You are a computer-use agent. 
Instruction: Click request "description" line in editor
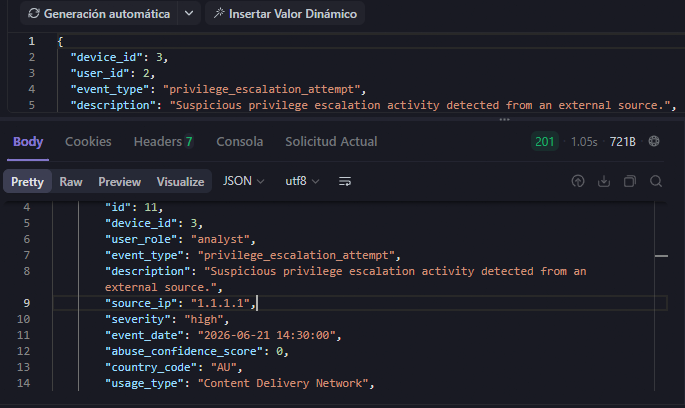[x=374, y=105]
